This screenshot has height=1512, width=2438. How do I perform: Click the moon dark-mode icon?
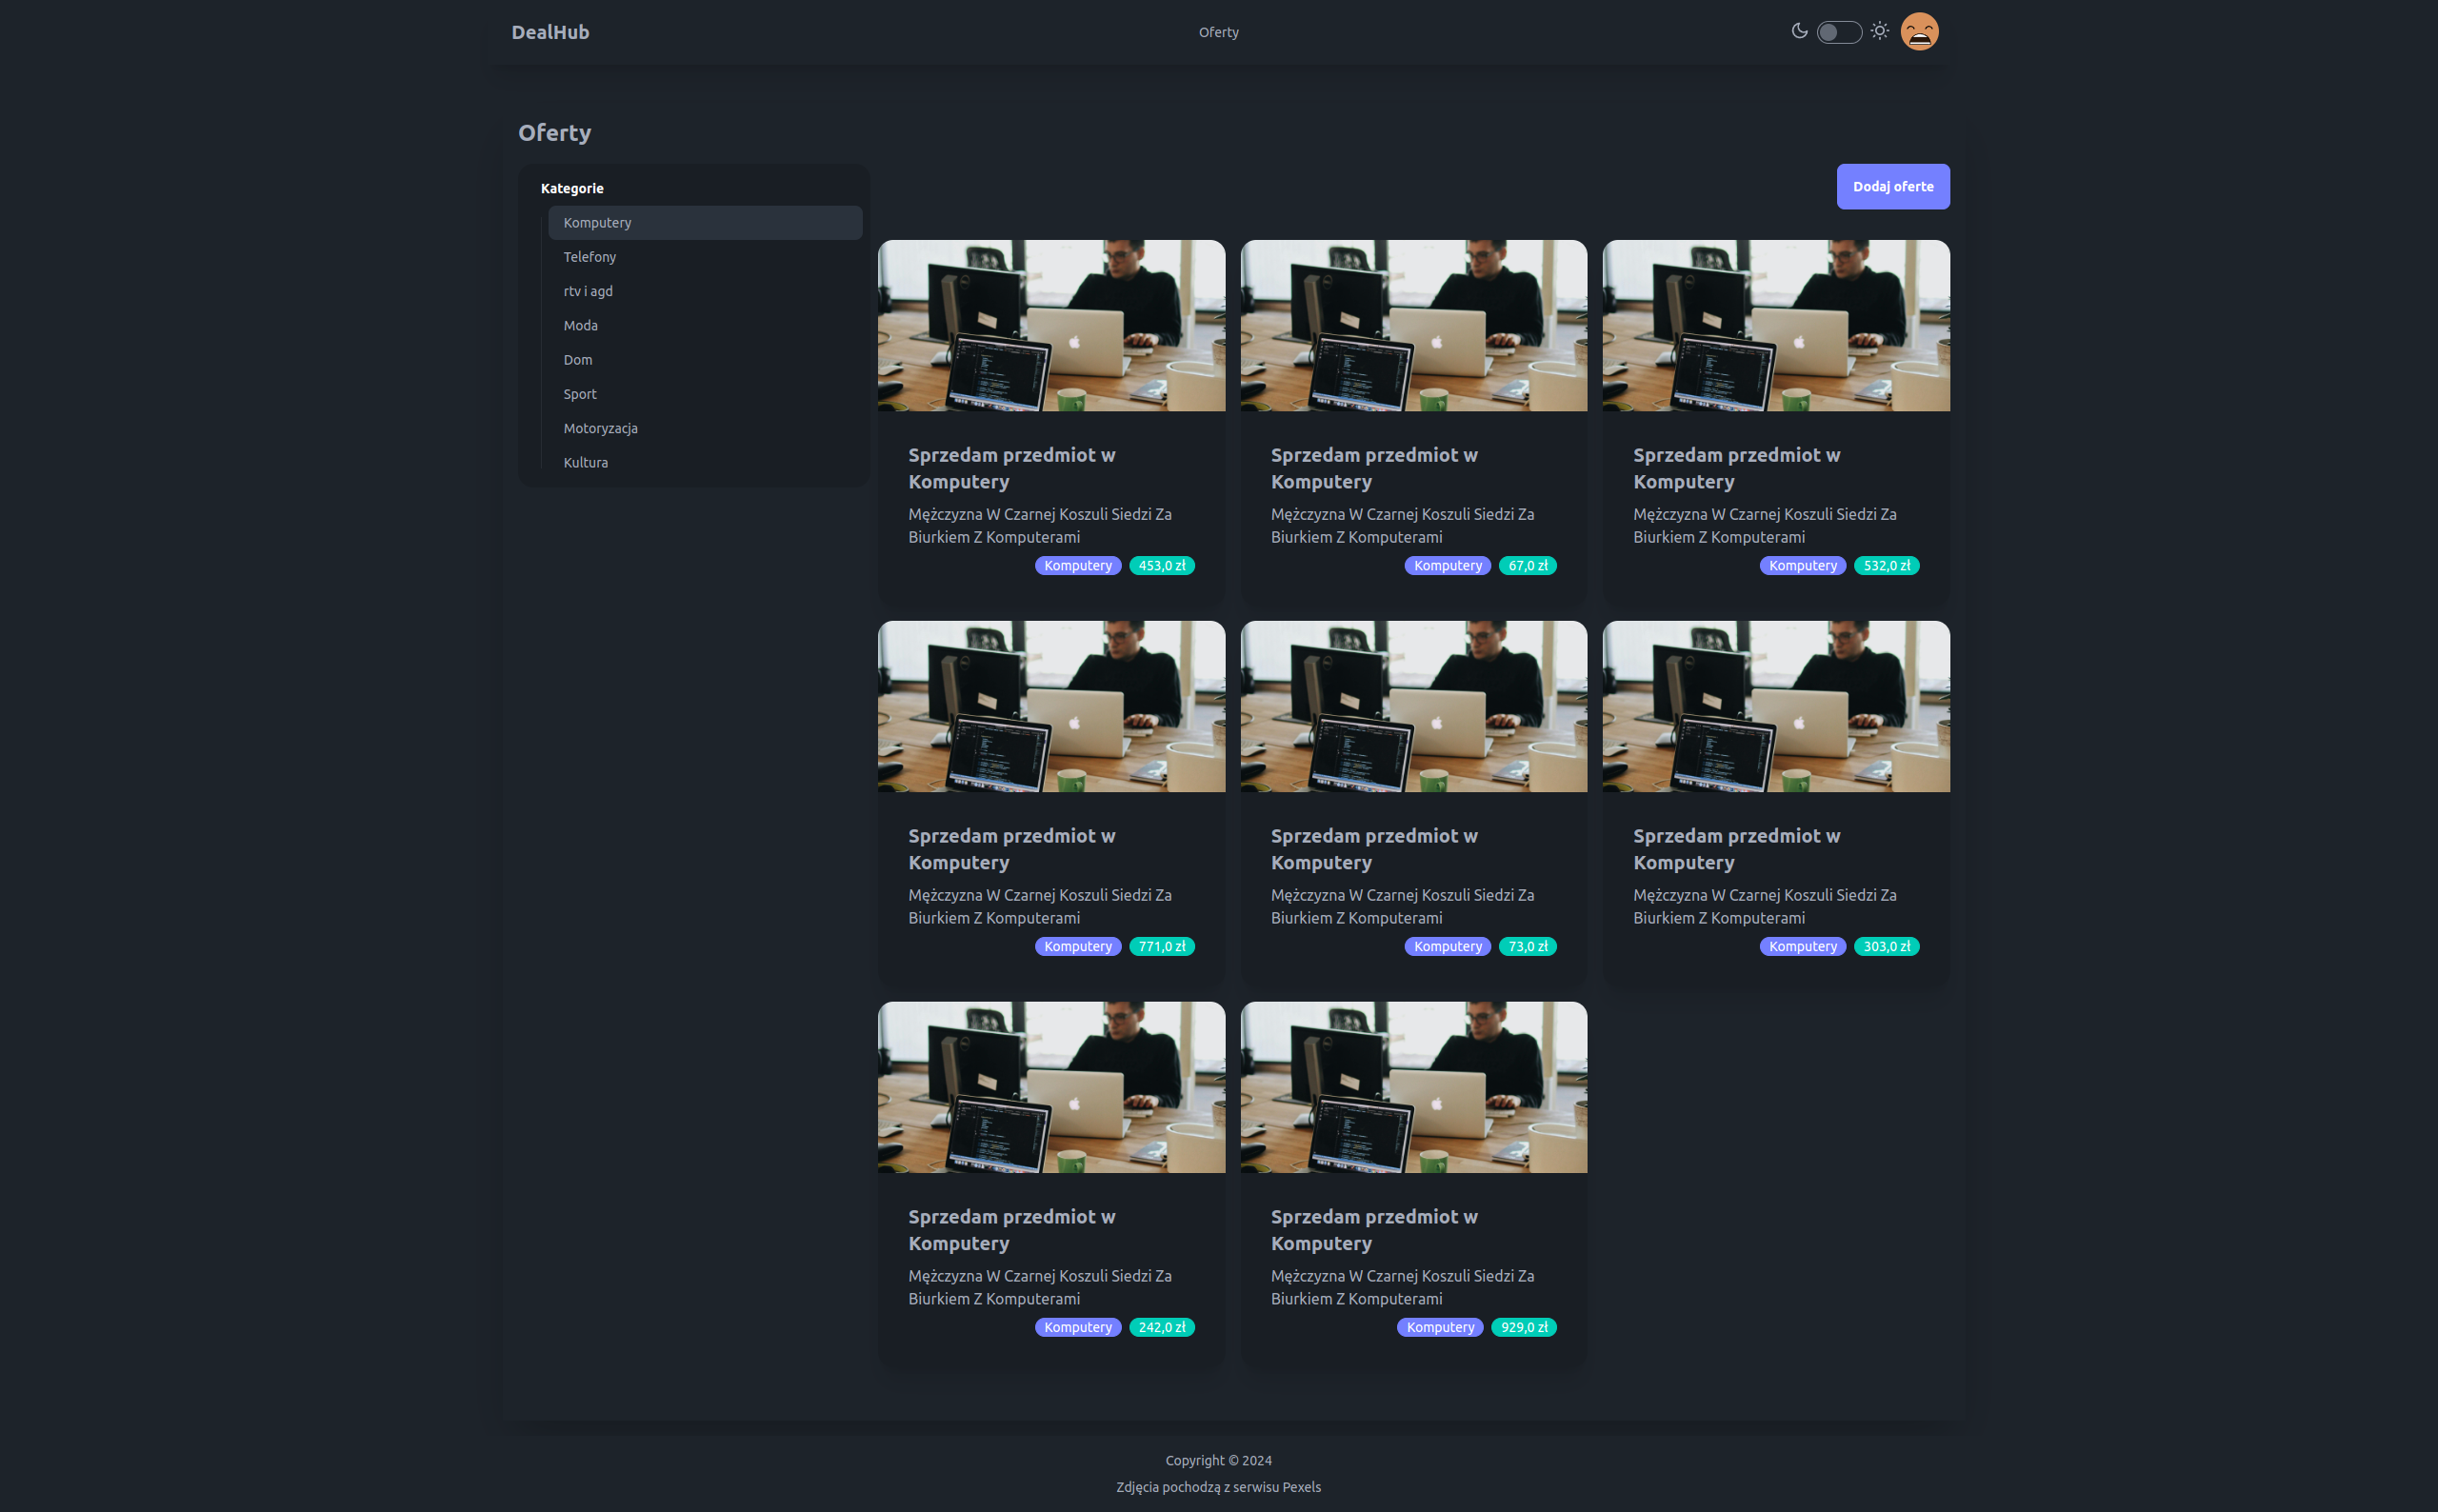pos(1799,31)
